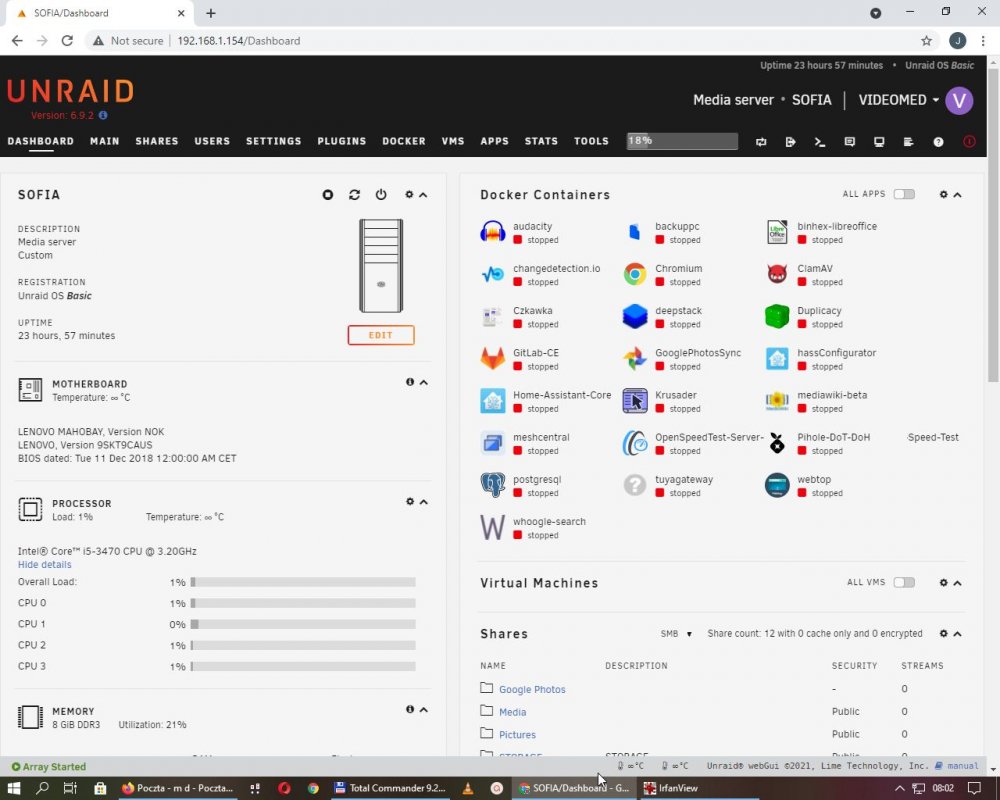This screenshot has height=800, width=1000.
Task: Click the motherboard info icon
Action: tap(410, 381)
